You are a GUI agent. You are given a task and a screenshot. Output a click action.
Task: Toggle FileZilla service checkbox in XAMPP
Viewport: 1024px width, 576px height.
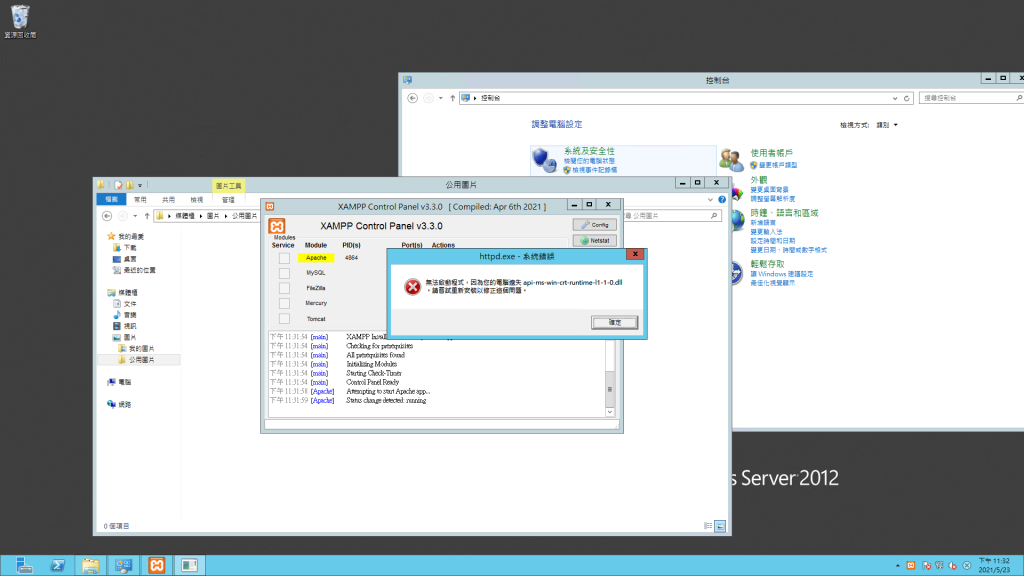pyautogui.click(x=284, y=288)
